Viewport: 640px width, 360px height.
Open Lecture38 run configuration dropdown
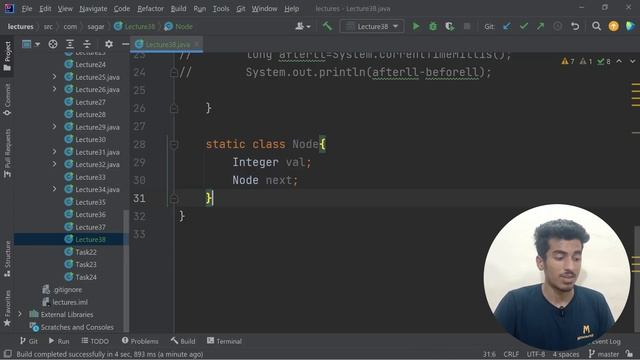point(372,27)
